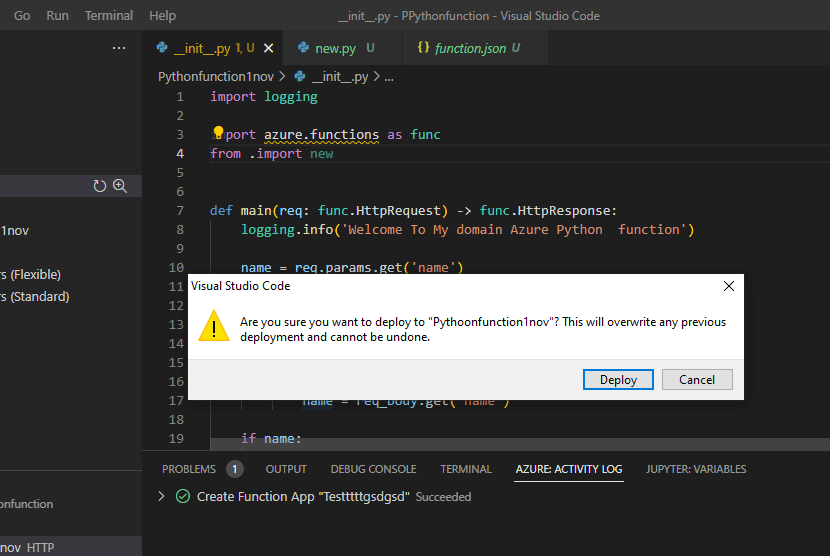Image resolution: width=830 pixels, height=556 pixels.
Task: Select the '(Flexible)' sidebar item
Action: point(71,274)
